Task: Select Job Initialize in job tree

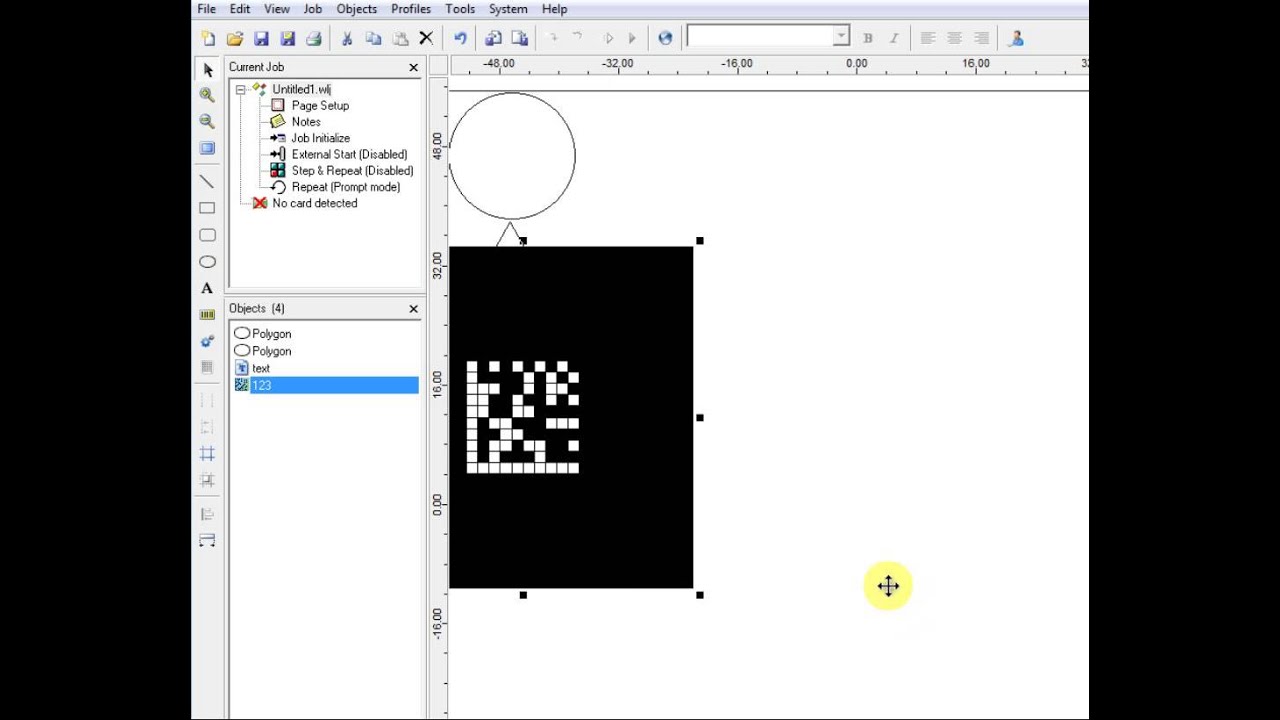Action: pos(320,138)
